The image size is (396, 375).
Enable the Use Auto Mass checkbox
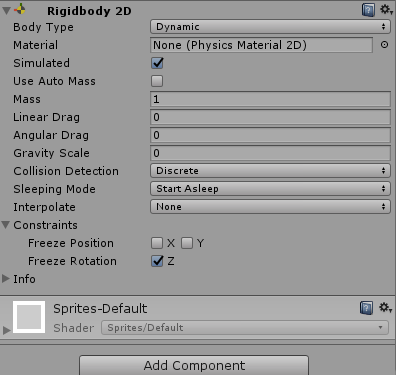pyautogui.click(x=157, y=81)
